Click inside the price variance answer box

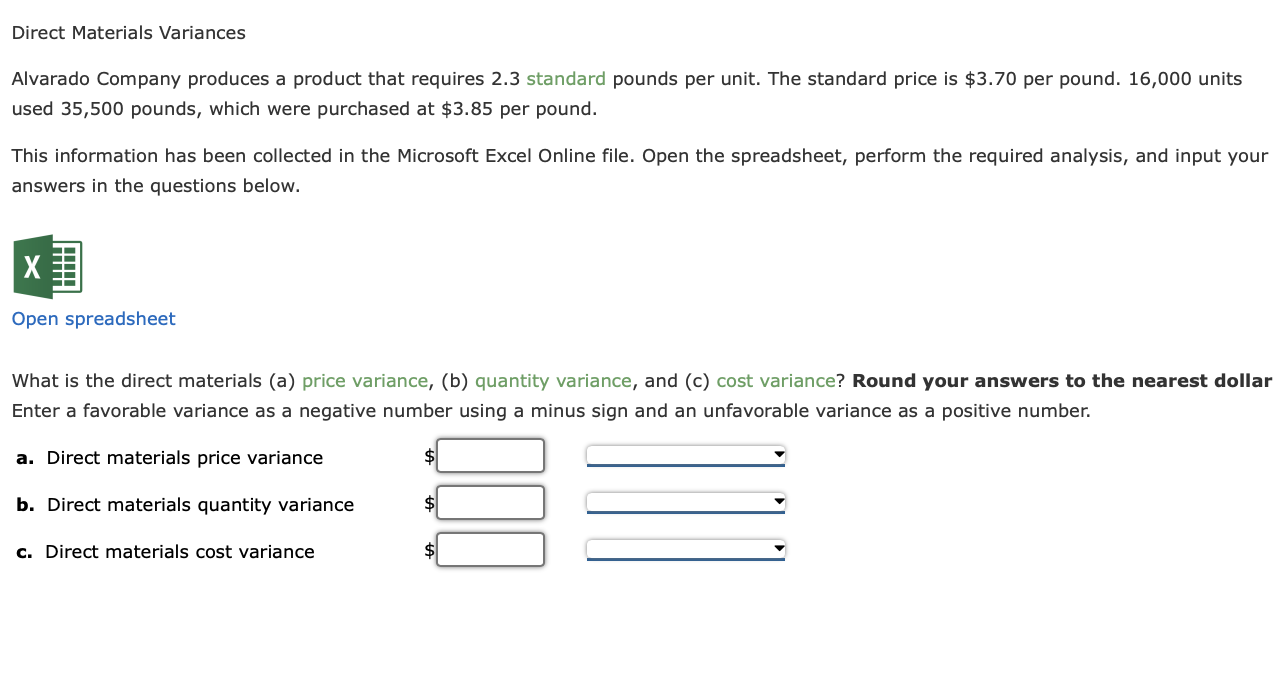[x=490, y=455]
